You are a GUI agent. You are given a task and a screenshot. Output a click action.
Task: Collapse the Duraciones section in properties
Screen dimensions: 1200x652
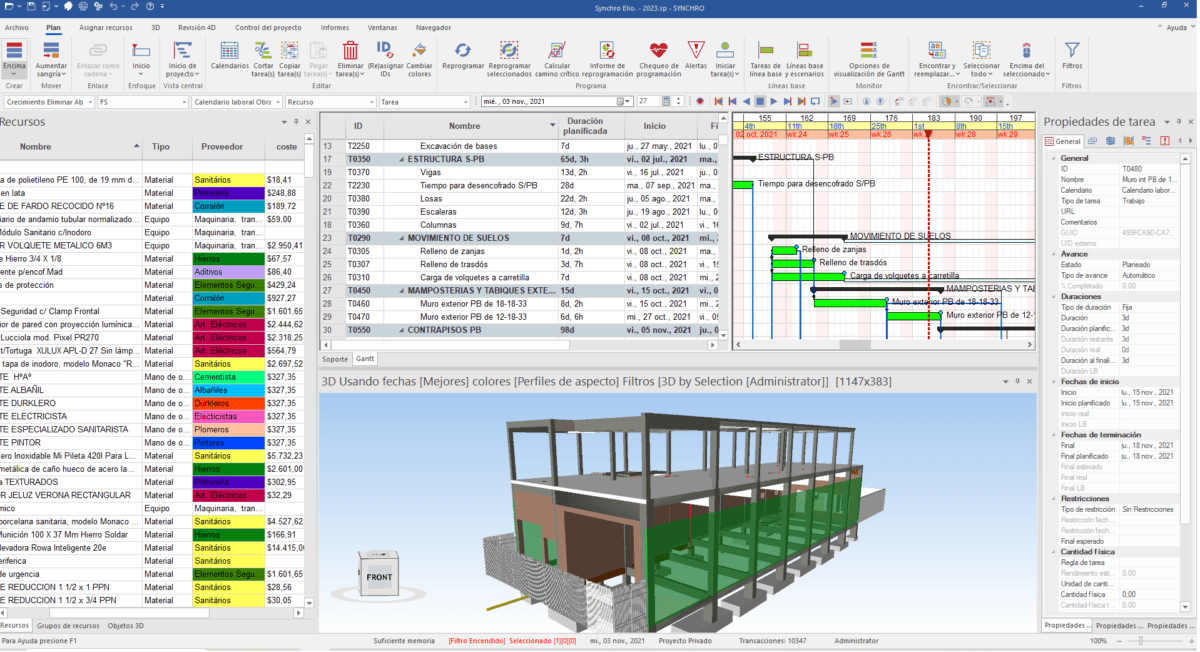1053,297
